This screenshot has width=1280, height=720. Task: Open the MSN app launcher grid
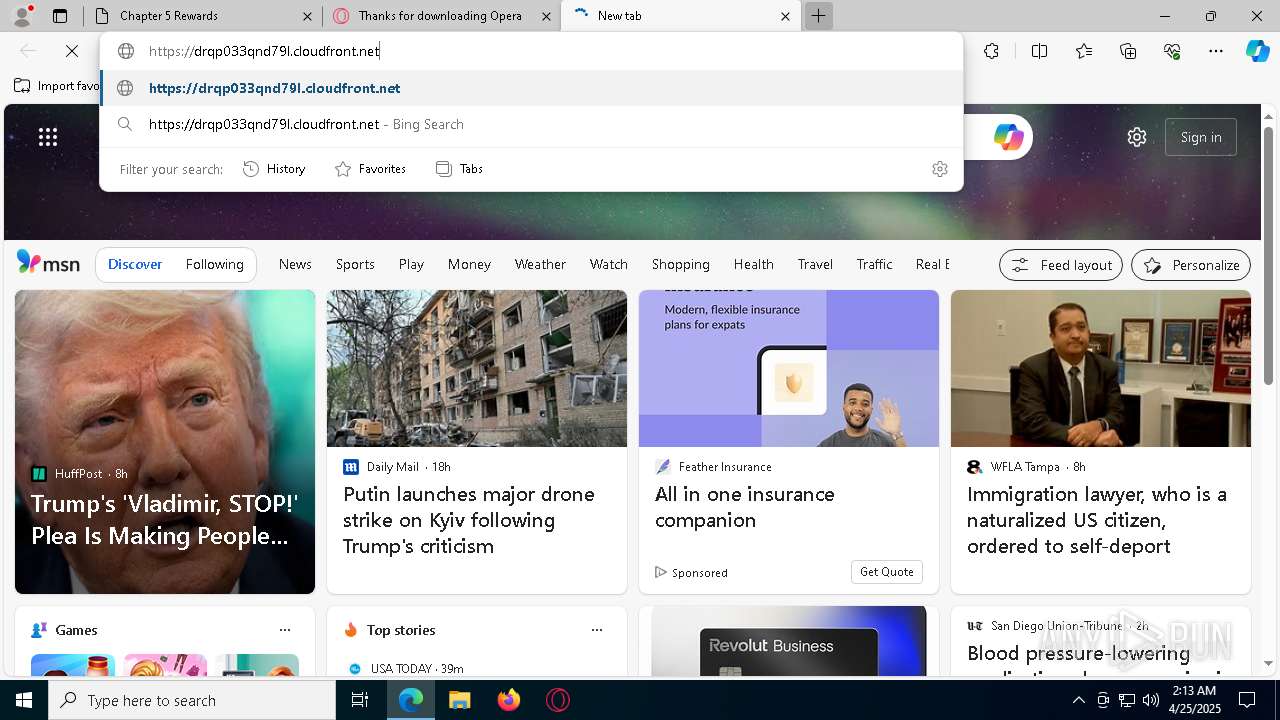tap(48, 137)
